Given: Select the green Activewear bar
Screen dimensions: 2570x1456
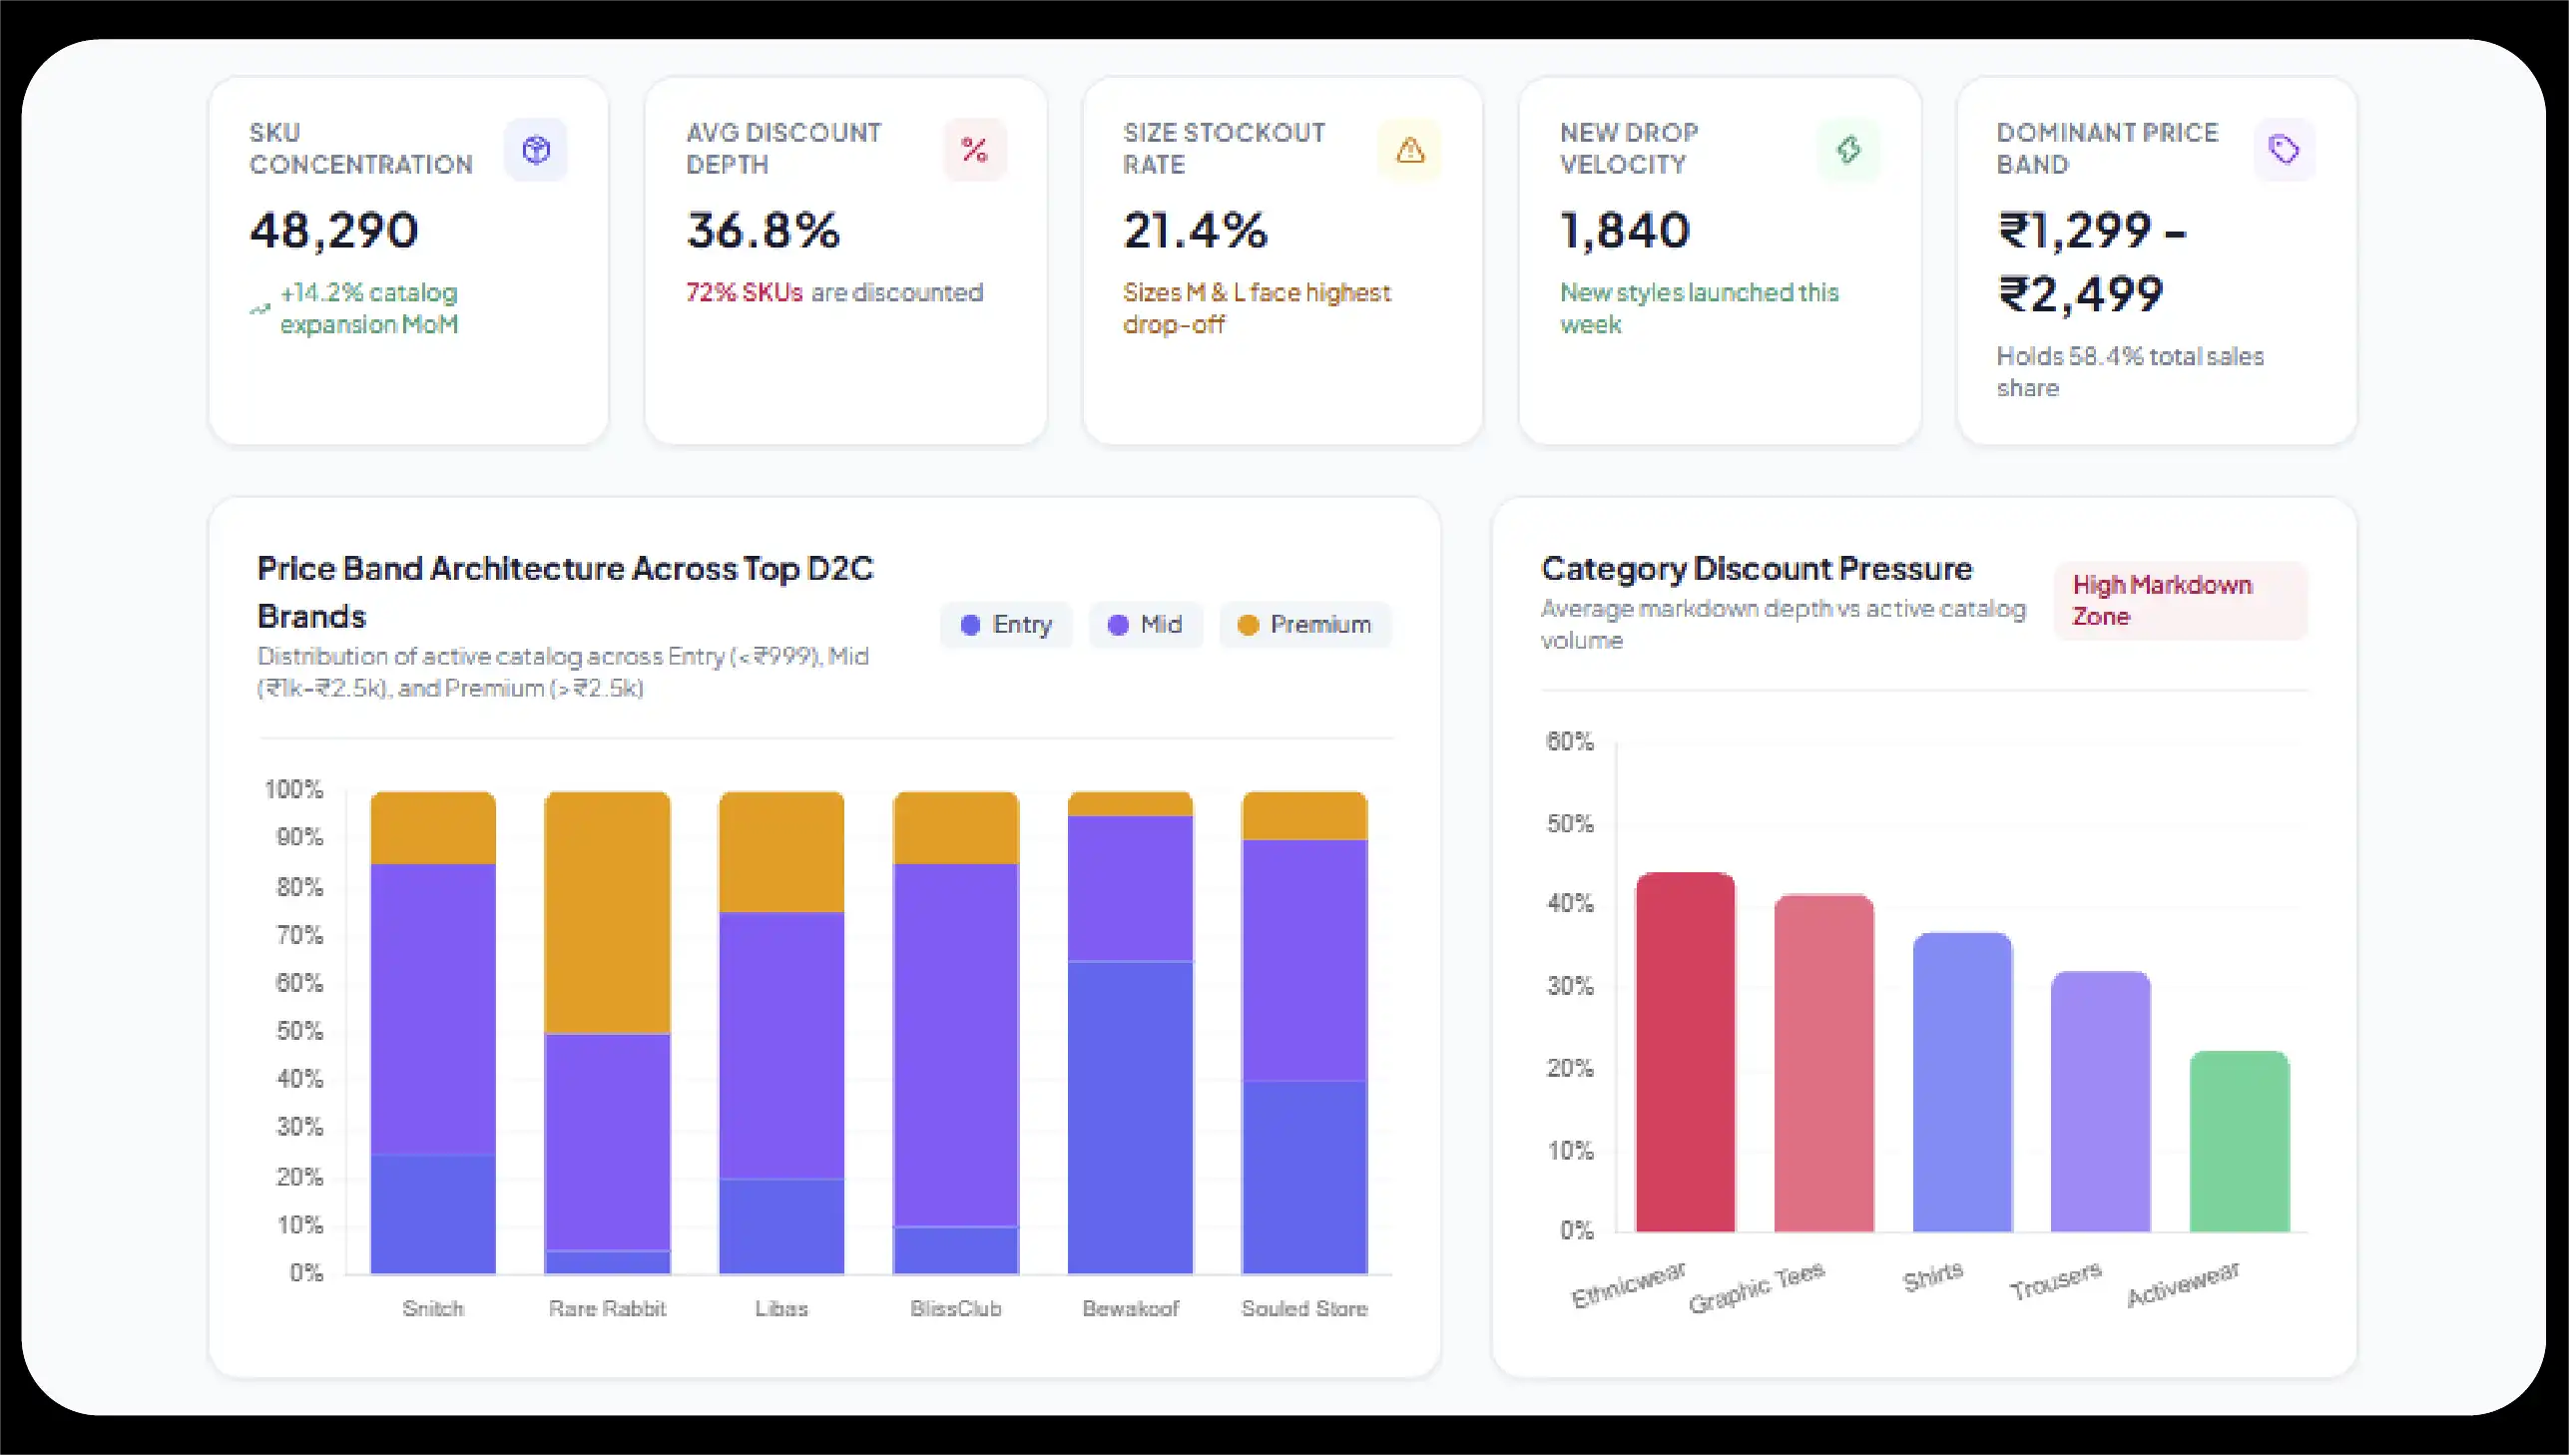Looking at the screenshot, I should pos(2239,1141).
